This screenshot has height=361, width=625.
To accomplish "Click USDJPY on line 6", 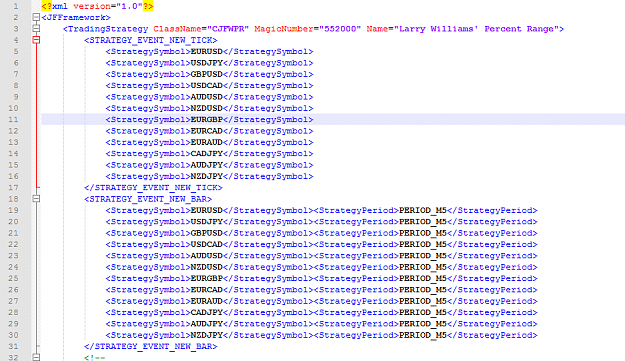I will click(x=206, y=63).
